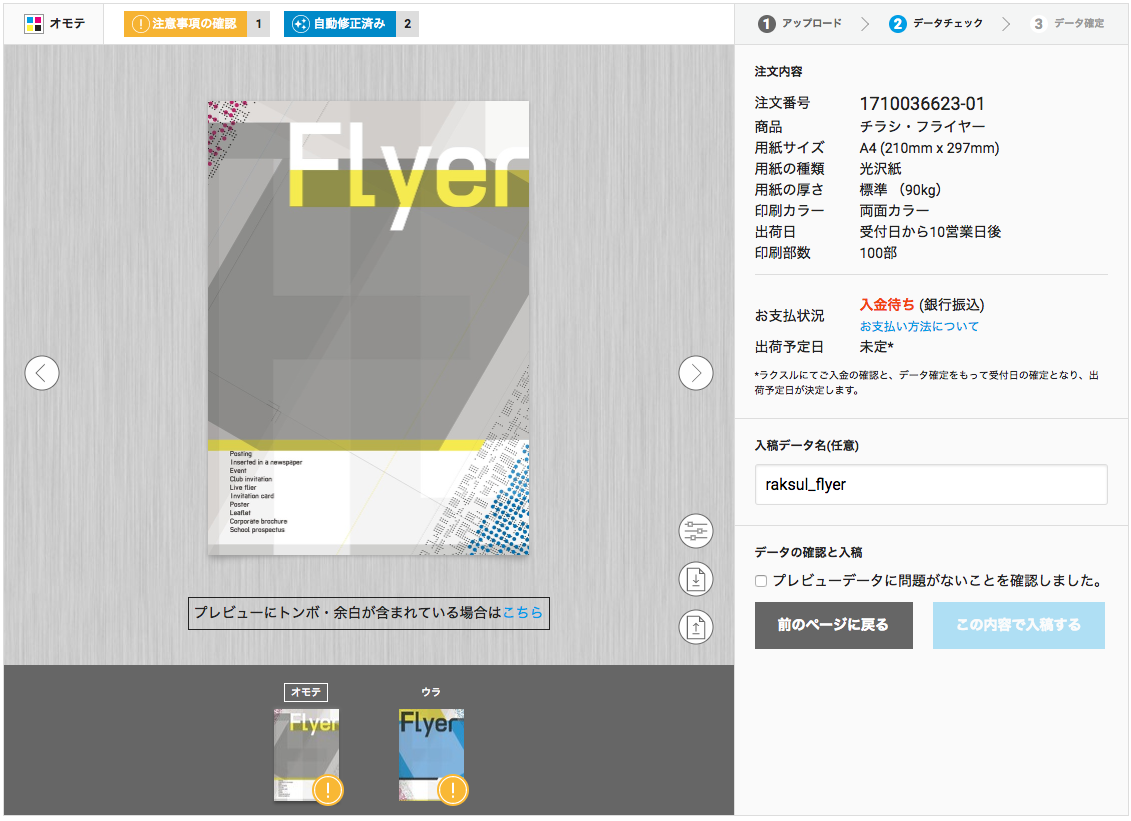The width and height of the screenshot is (1131, 821).
Task: Click the next page arrow icon
Action: [x=696, y=373]
